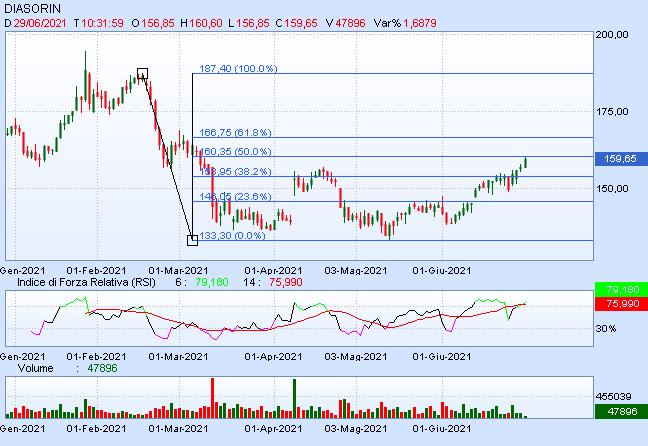
Task: Select the 160,35 (50.0%) Fibonacci label
Action: click(x=235, y=151)
